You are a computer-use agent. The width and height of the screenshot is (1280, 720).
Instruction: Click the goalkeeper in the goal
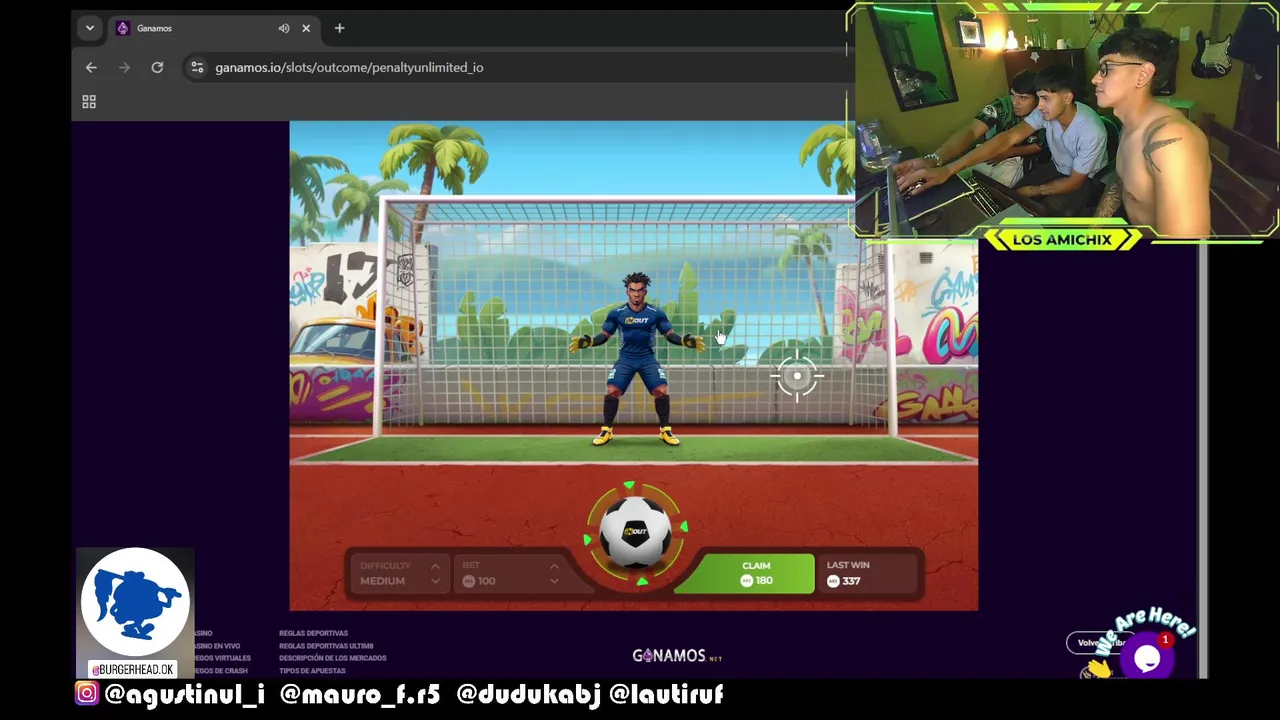coord(636,358)
